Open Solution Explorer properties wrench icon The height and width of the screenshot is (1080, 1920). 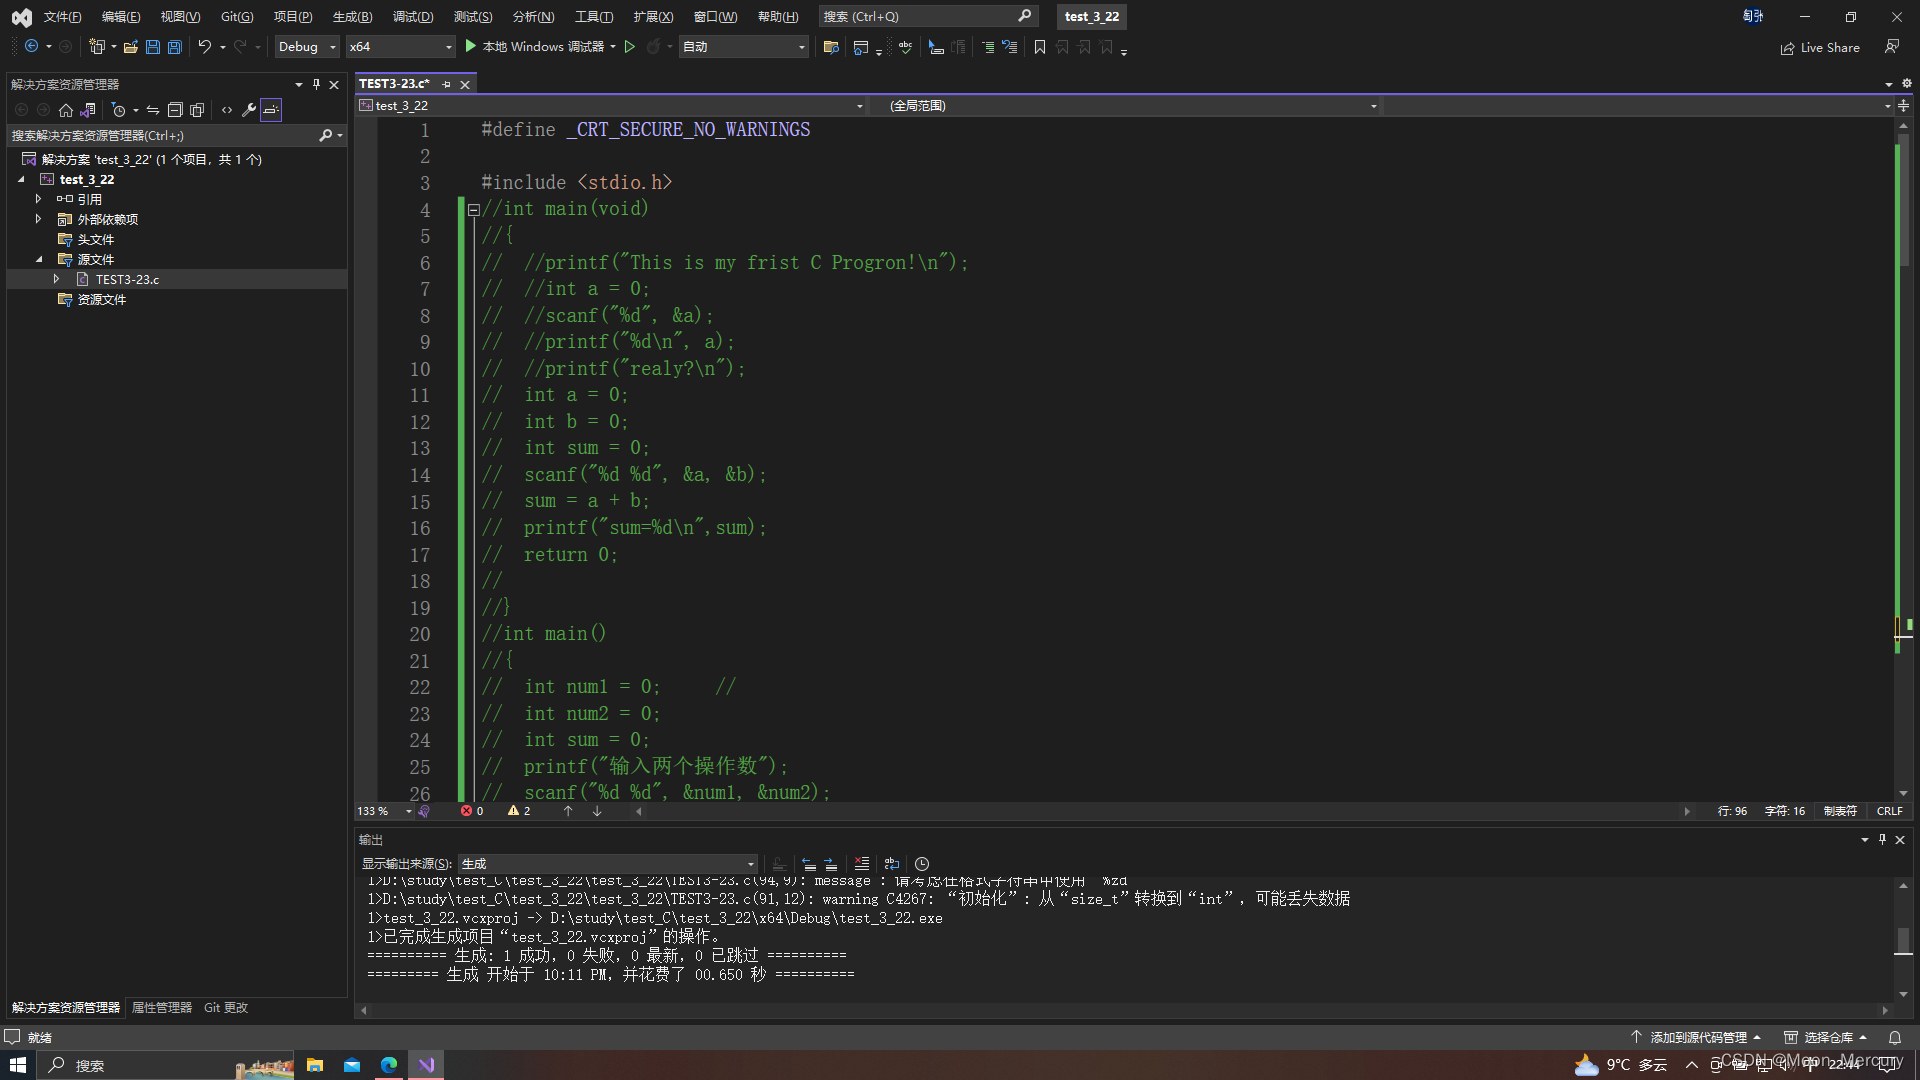point(249,110)
